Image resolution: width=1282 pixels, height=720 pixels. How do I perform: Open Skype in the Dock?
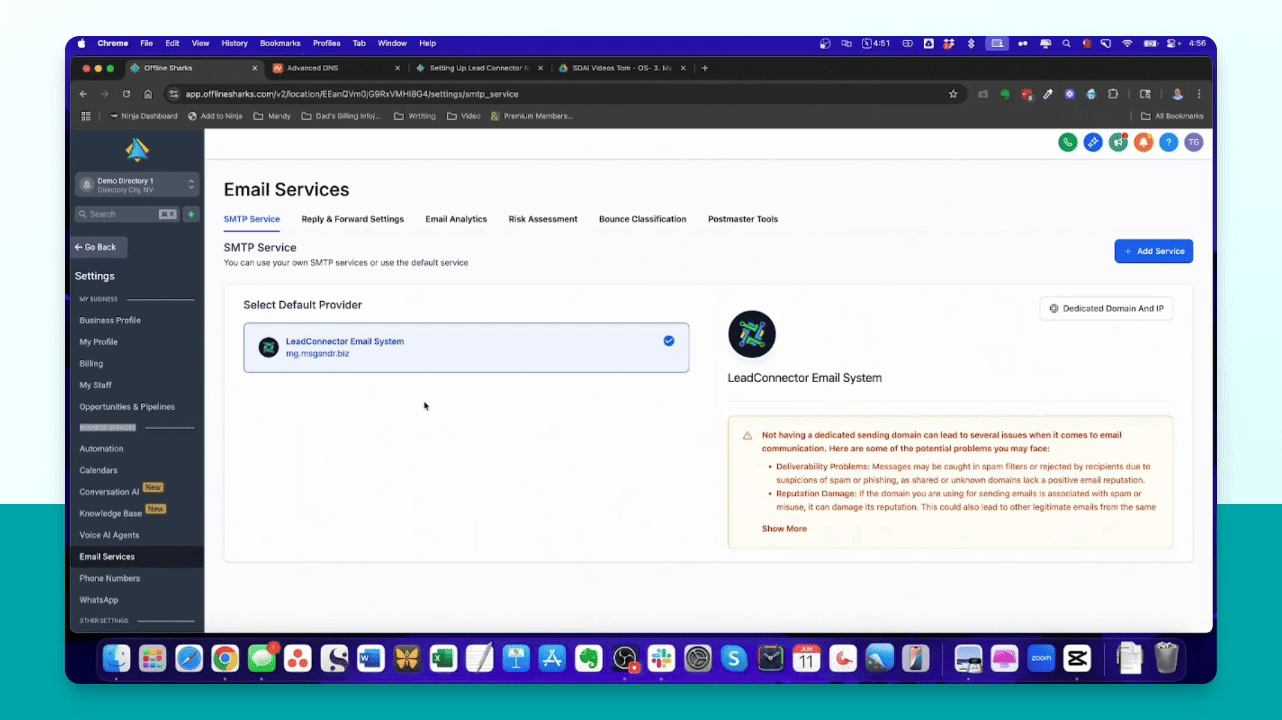pyautogui.click(x=734, y=658)
